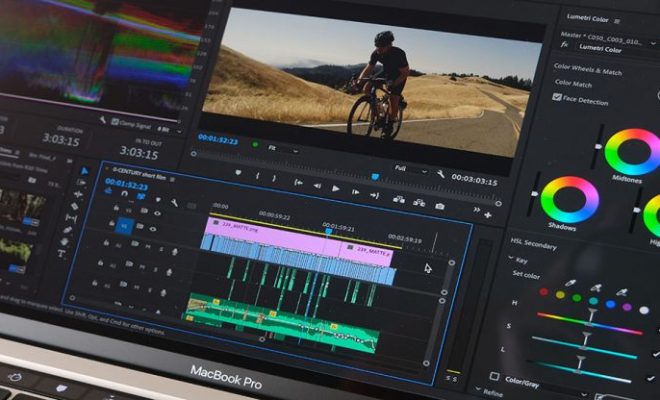Show more transport buttons chevrons
The height and width of the screenshot is (400, 660).
[476, 210]
